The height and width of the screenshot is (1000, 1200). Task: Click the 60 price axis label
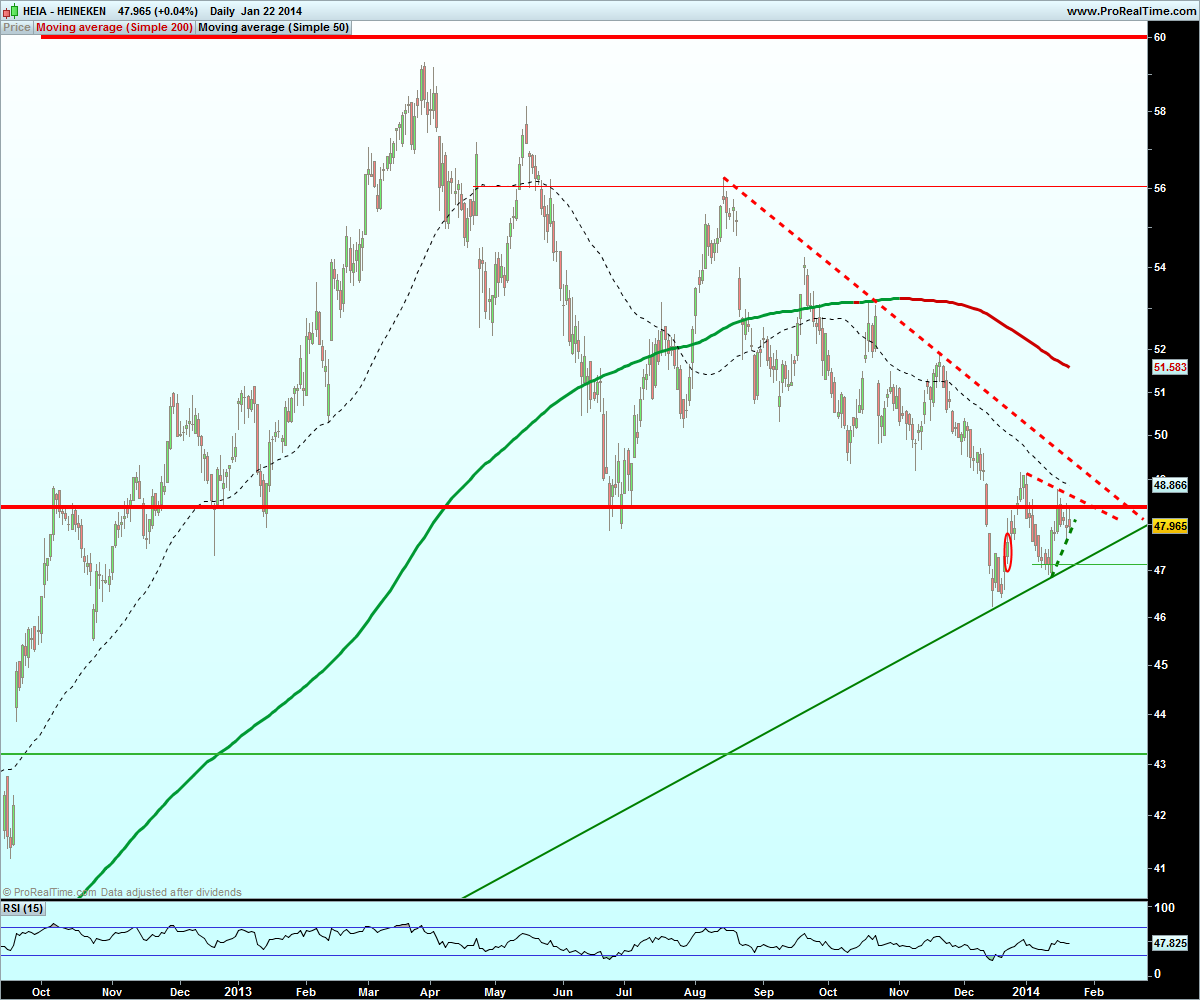1160,37
